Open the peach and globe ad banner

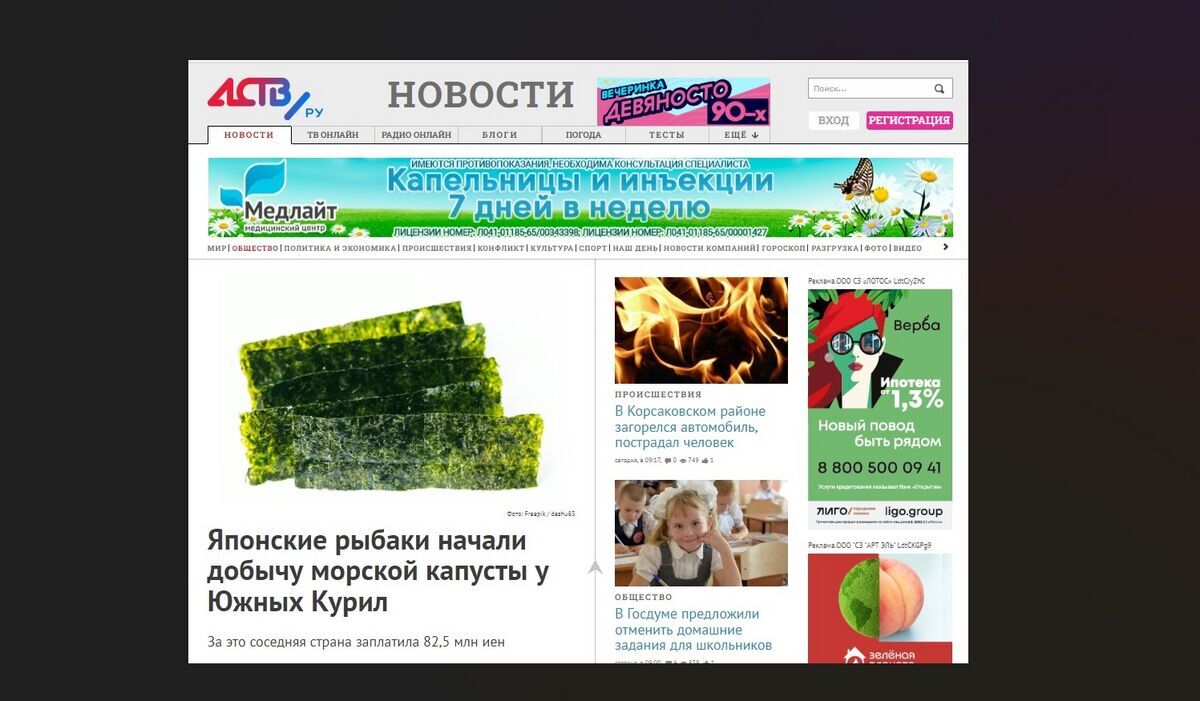[880, 608]
